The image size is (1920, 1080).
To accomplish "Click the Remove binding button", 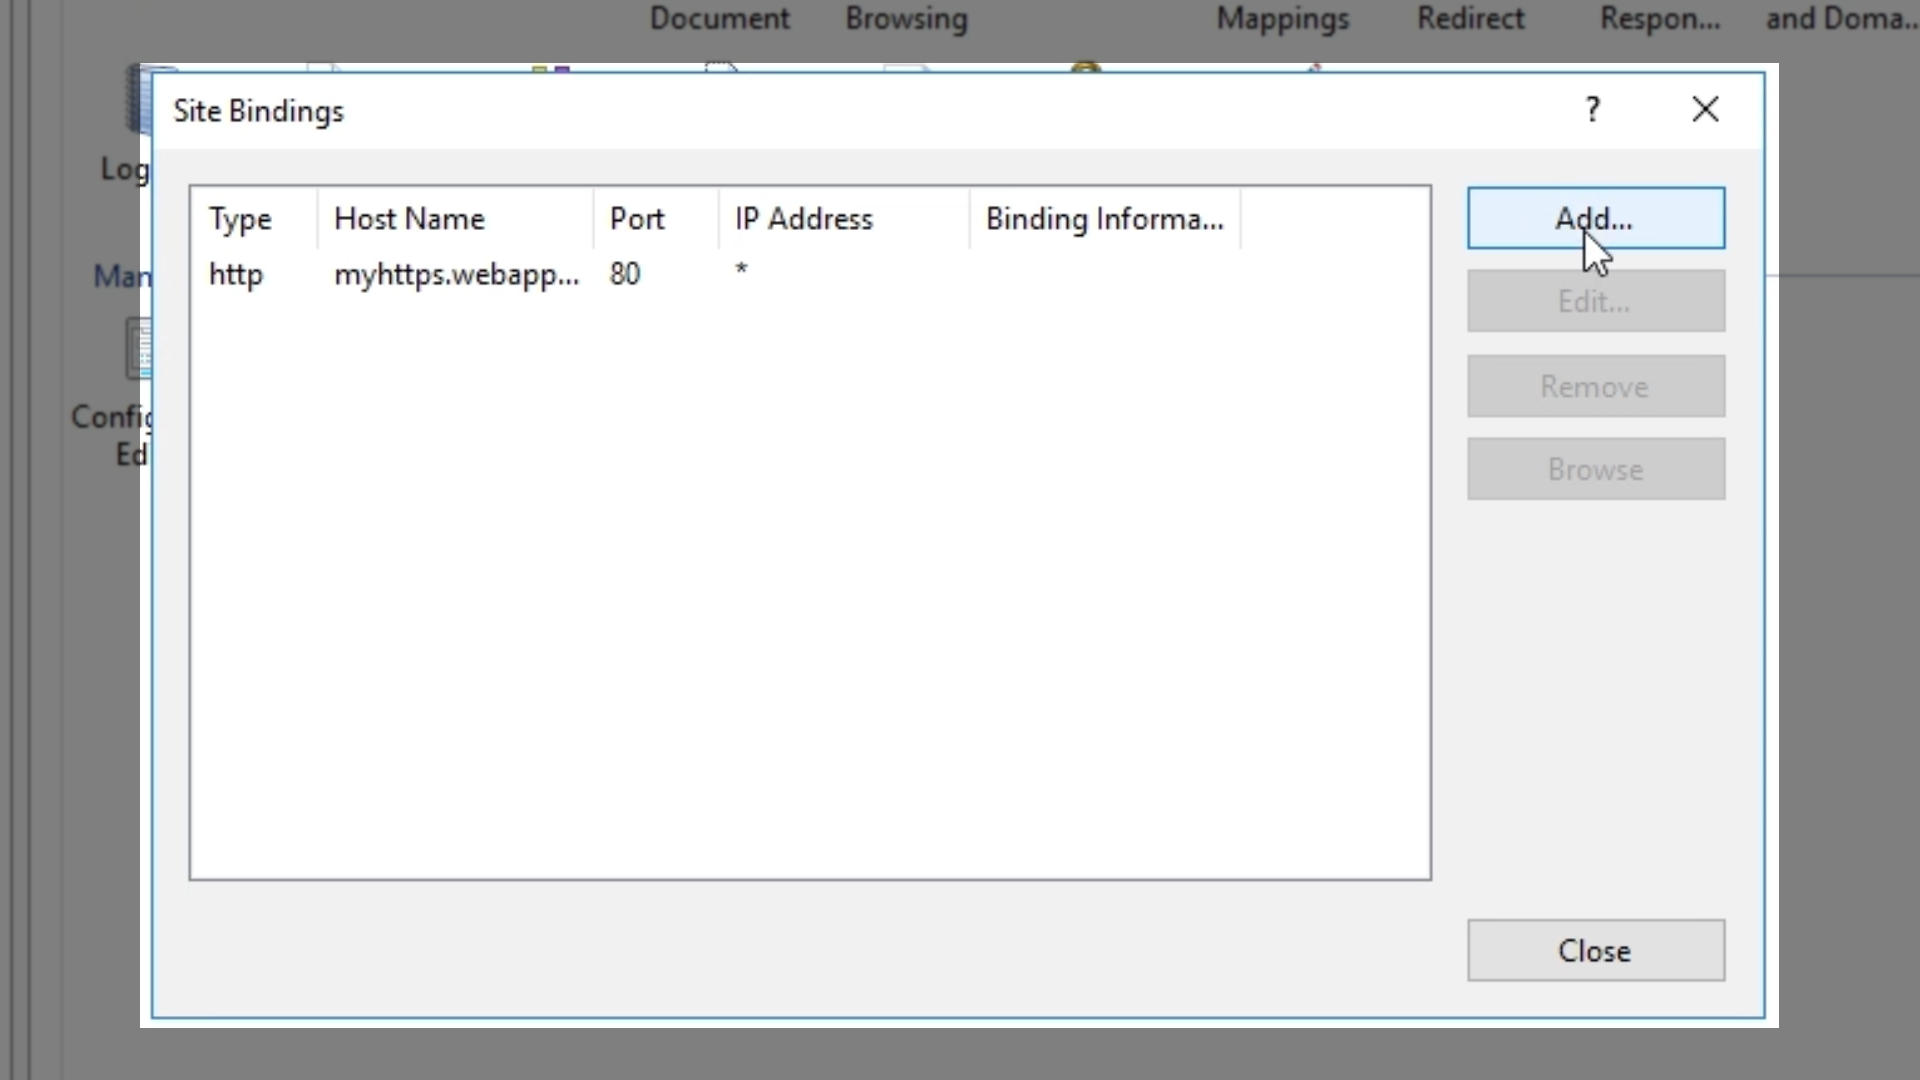I will 1595,386.
